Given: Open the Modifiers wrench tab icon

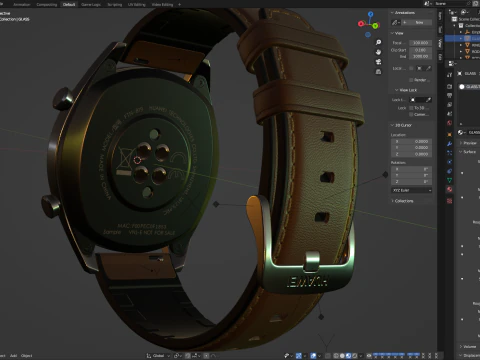Looking at the screenshot, I should [x=450, y=144].
